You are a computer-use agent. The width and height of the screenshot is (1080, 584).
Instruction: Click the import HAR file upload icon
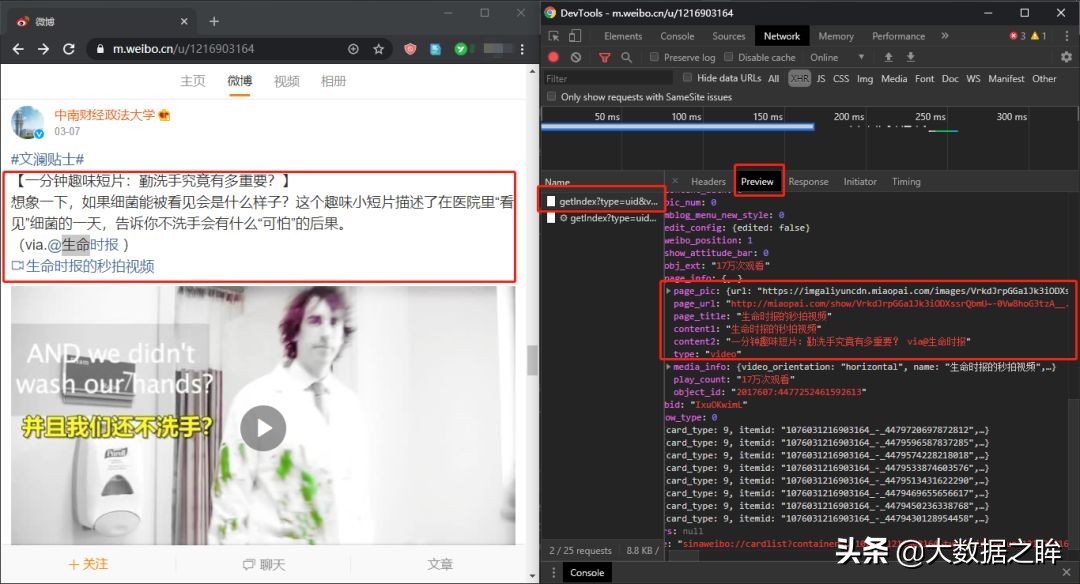click(888, 57)
